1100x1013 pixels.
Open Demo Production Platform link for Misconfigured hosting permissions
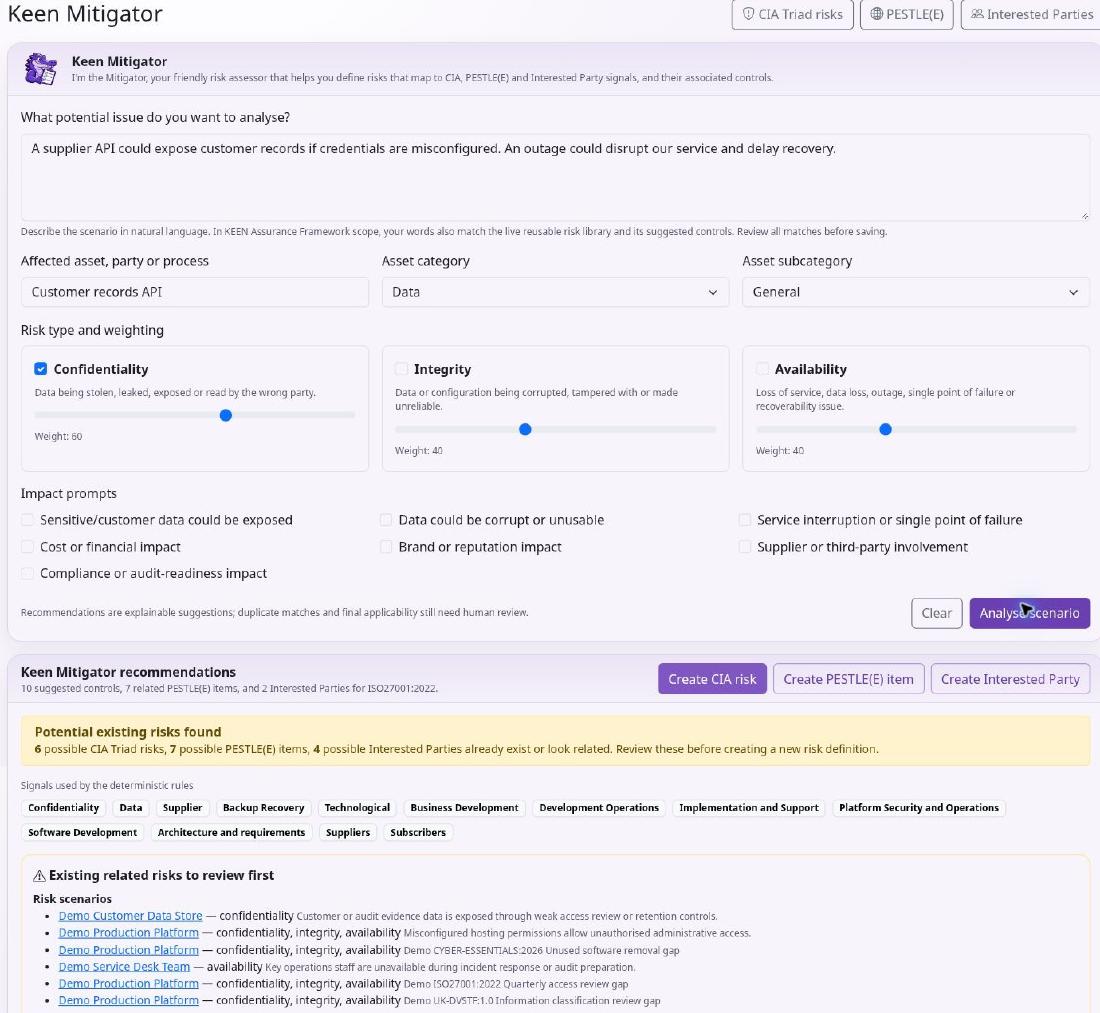click(128, 932)
